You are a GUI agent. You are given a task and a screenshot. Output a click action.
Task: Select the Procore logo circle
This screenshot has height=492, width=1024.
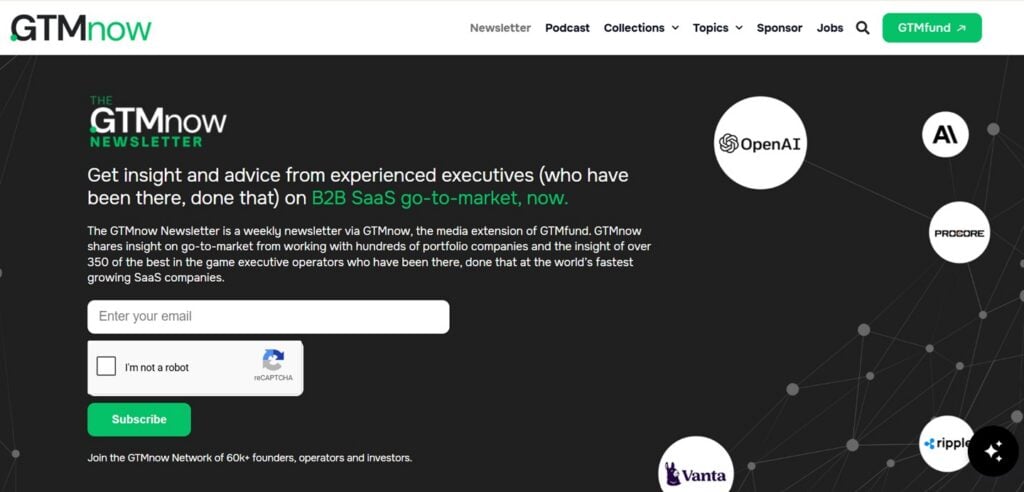pyautogui.click(x=959, y=233)
